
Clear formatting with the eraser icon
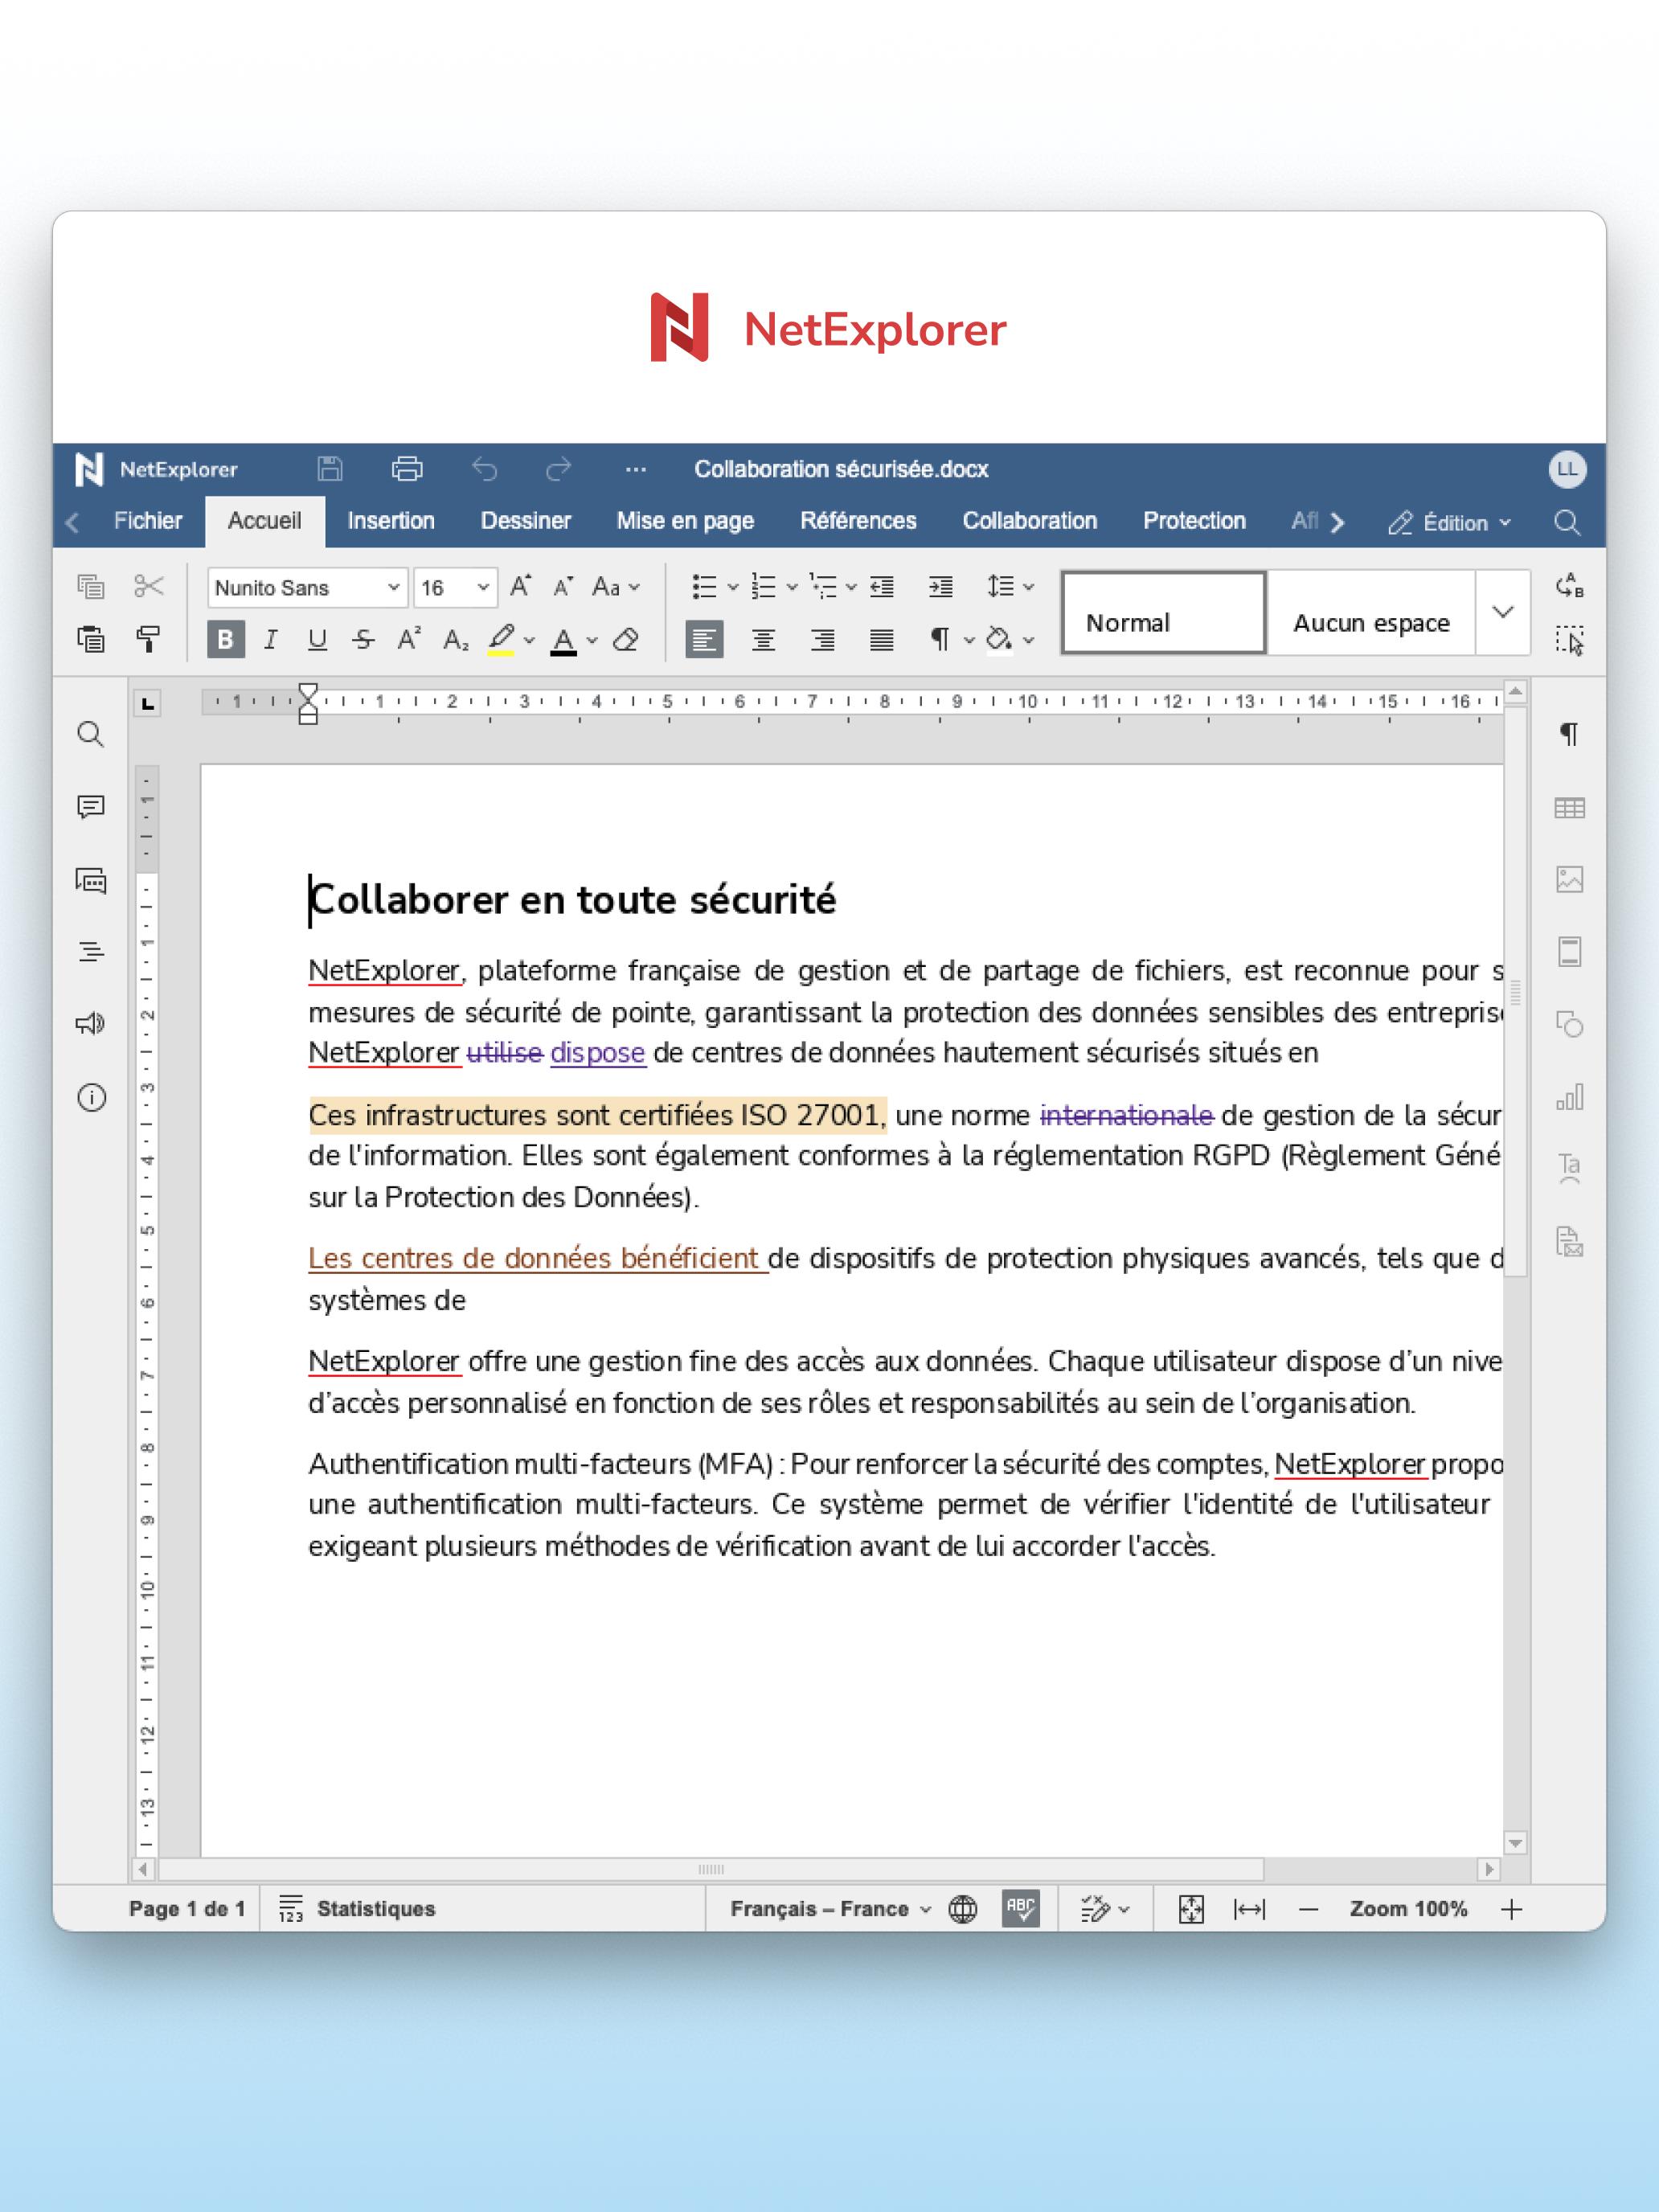626,640
